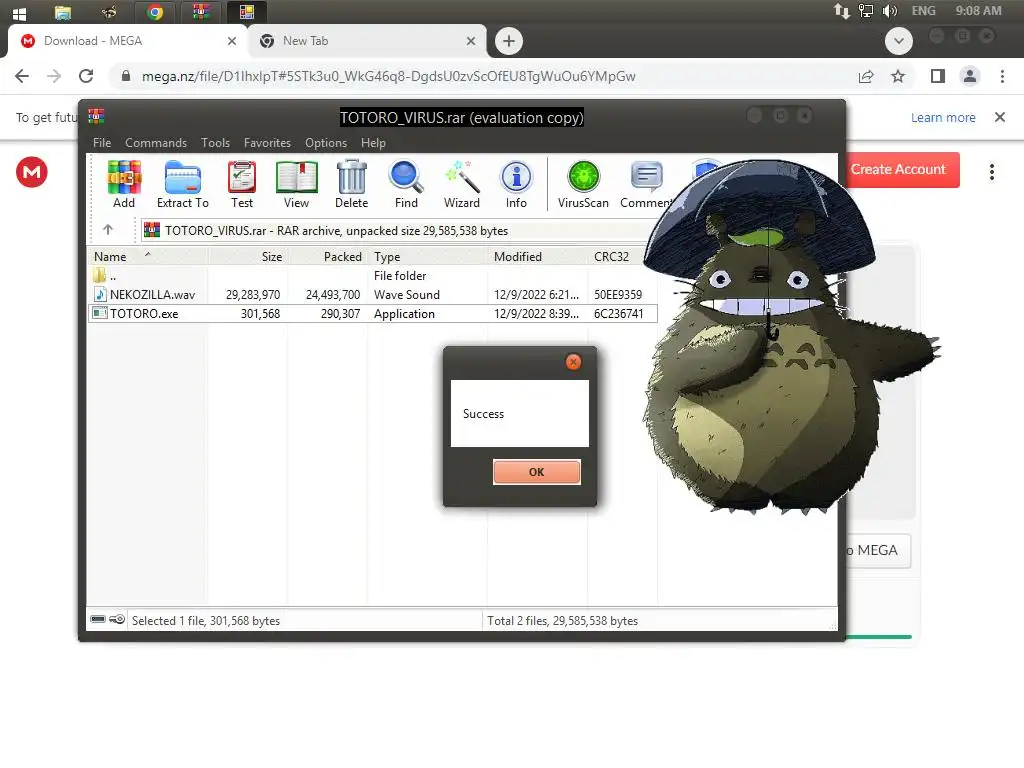This screenshot has width=1024, height=768.
Task: Show archive Info
Action: click(x=516, y=185)
